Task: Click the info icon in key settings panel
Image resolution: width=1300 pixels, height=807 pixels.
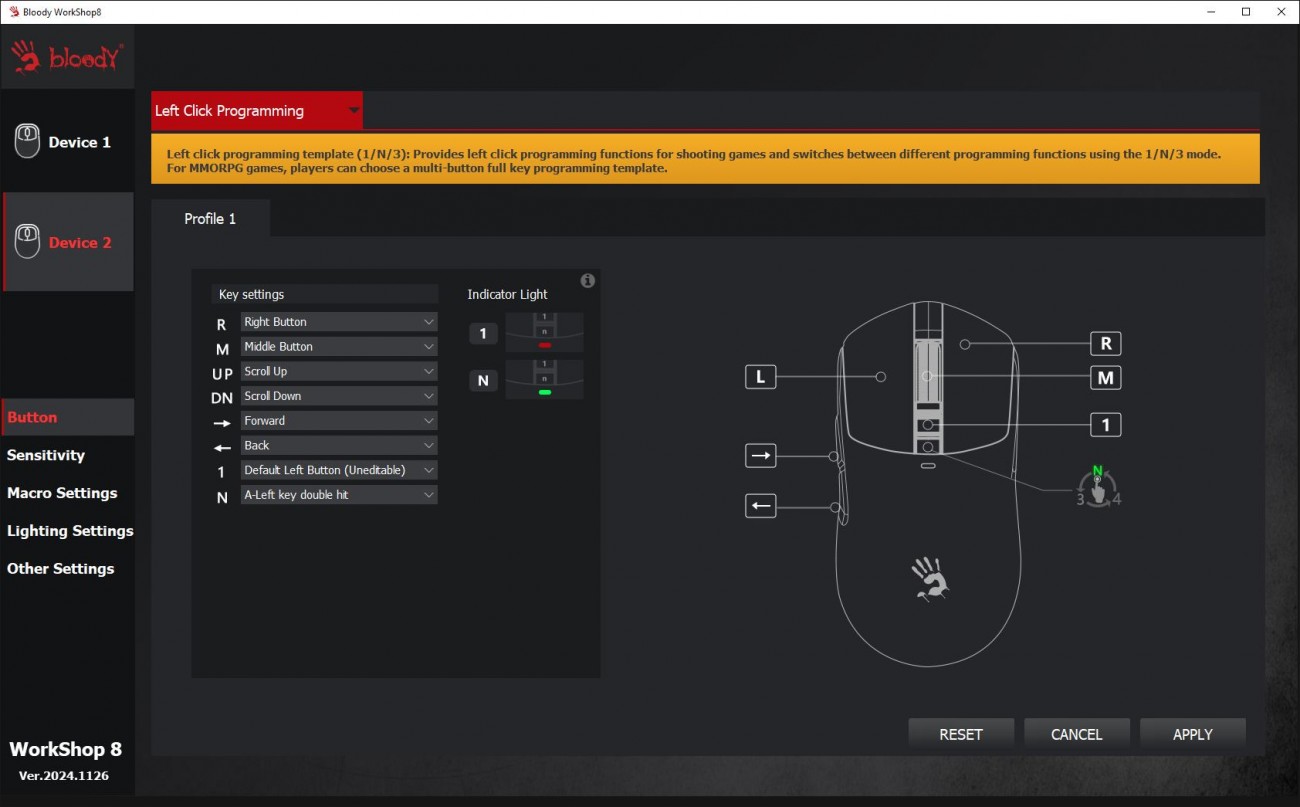Action: coord(588,281)
